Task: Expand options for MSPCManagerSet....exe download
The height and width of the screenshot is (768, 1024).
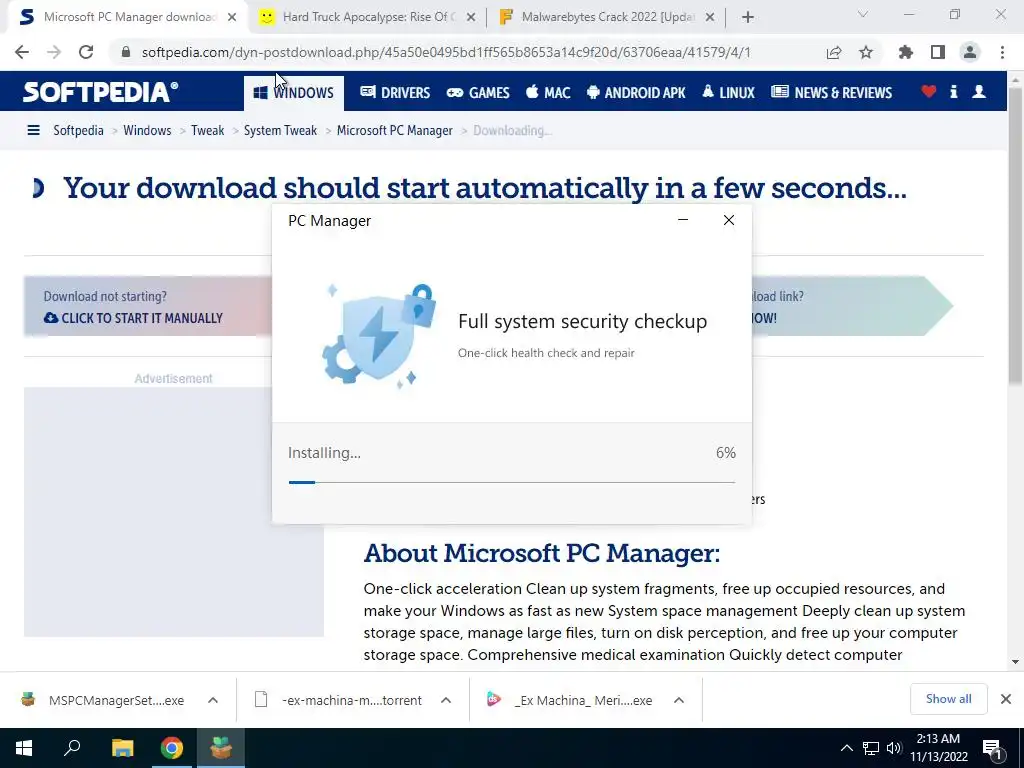Action: tap(213, 701)
